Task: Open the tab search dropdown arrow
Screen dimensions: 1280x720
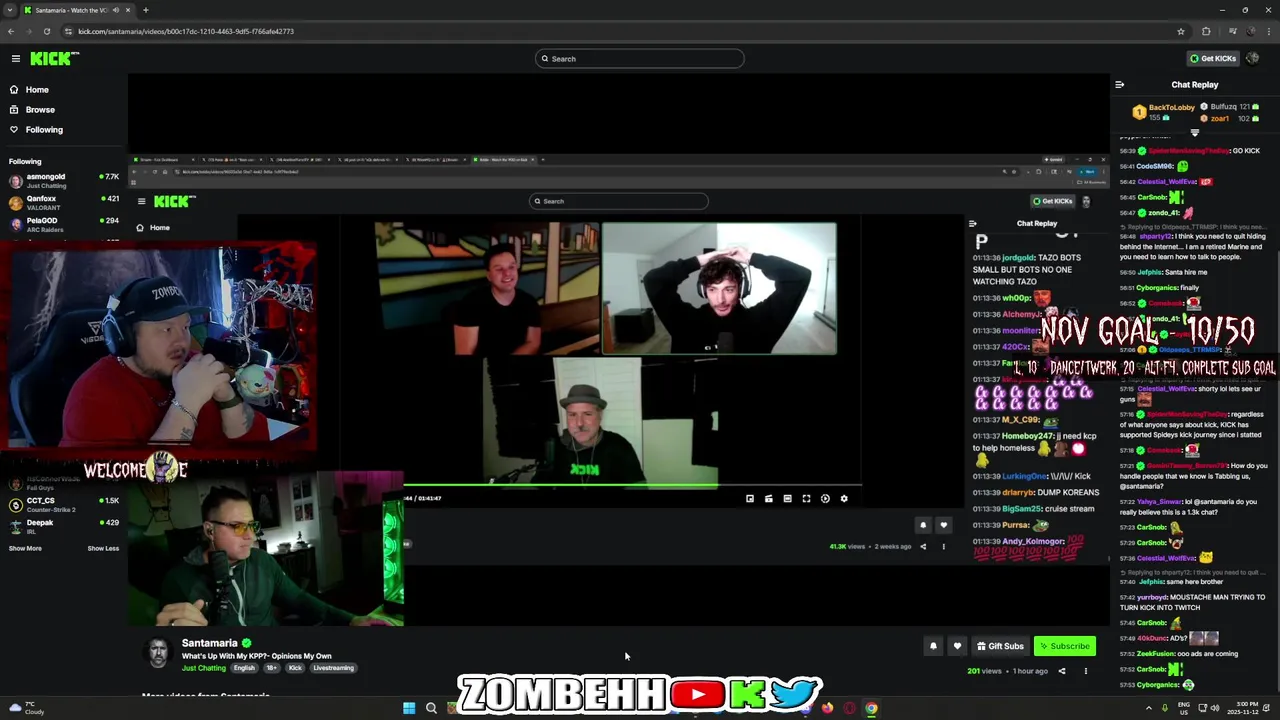Action: tap(9, 10)
